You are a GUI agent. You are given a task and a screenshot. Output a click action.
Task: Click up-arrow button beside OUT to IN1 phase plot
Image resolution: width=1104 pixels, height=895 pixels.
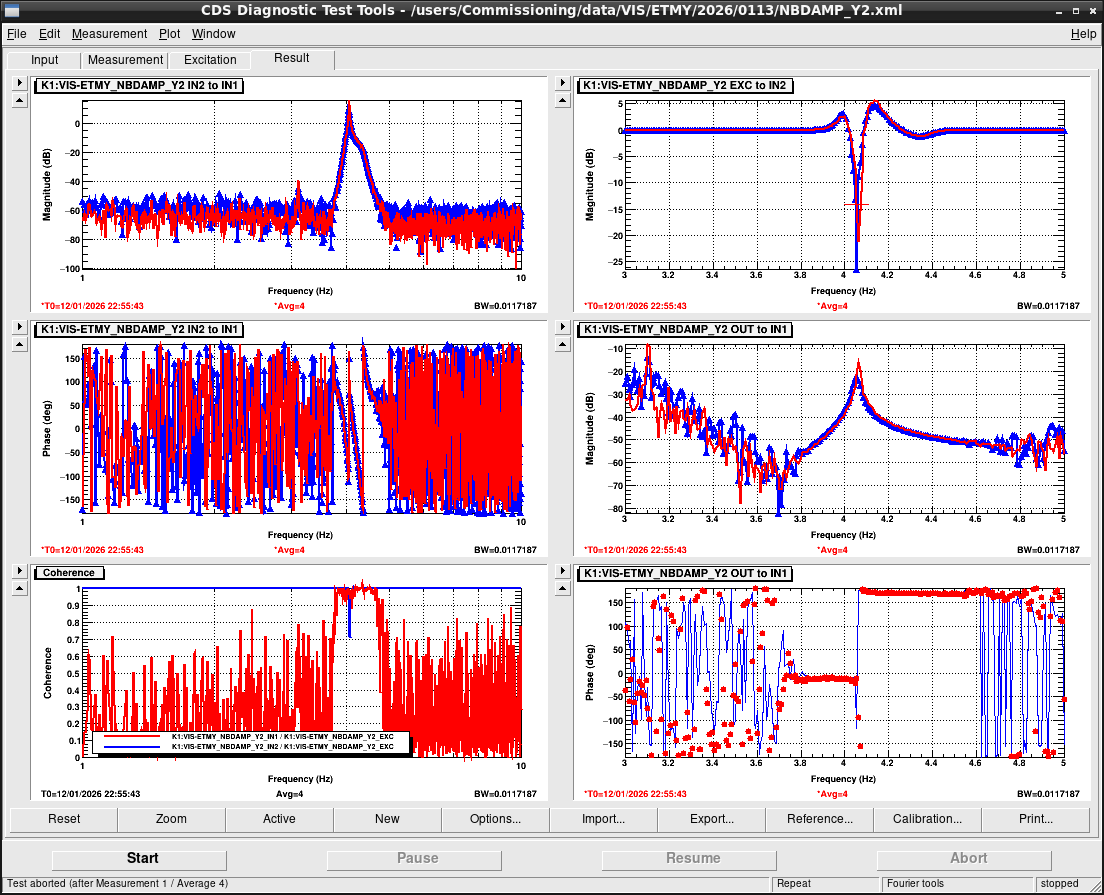(x=562, y=588)
